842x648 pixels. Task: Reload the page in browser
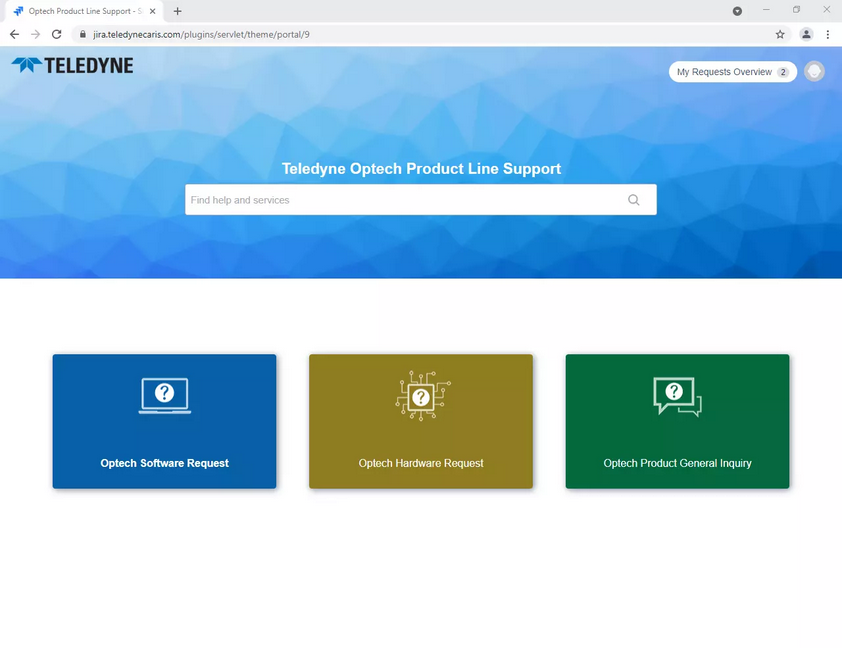tap(56, 34)
